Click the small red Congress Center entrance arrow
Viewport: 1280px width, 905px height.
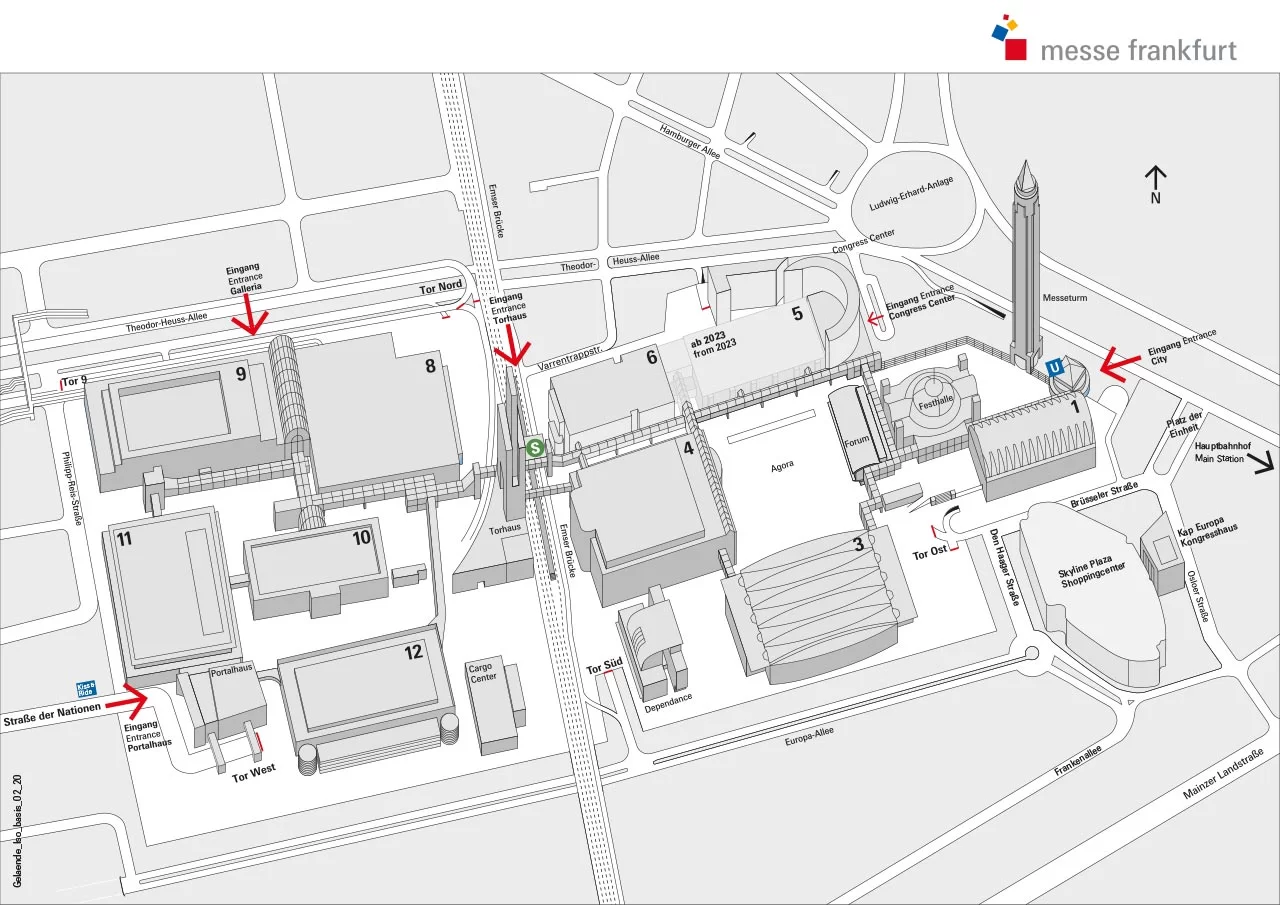(876, 318)
